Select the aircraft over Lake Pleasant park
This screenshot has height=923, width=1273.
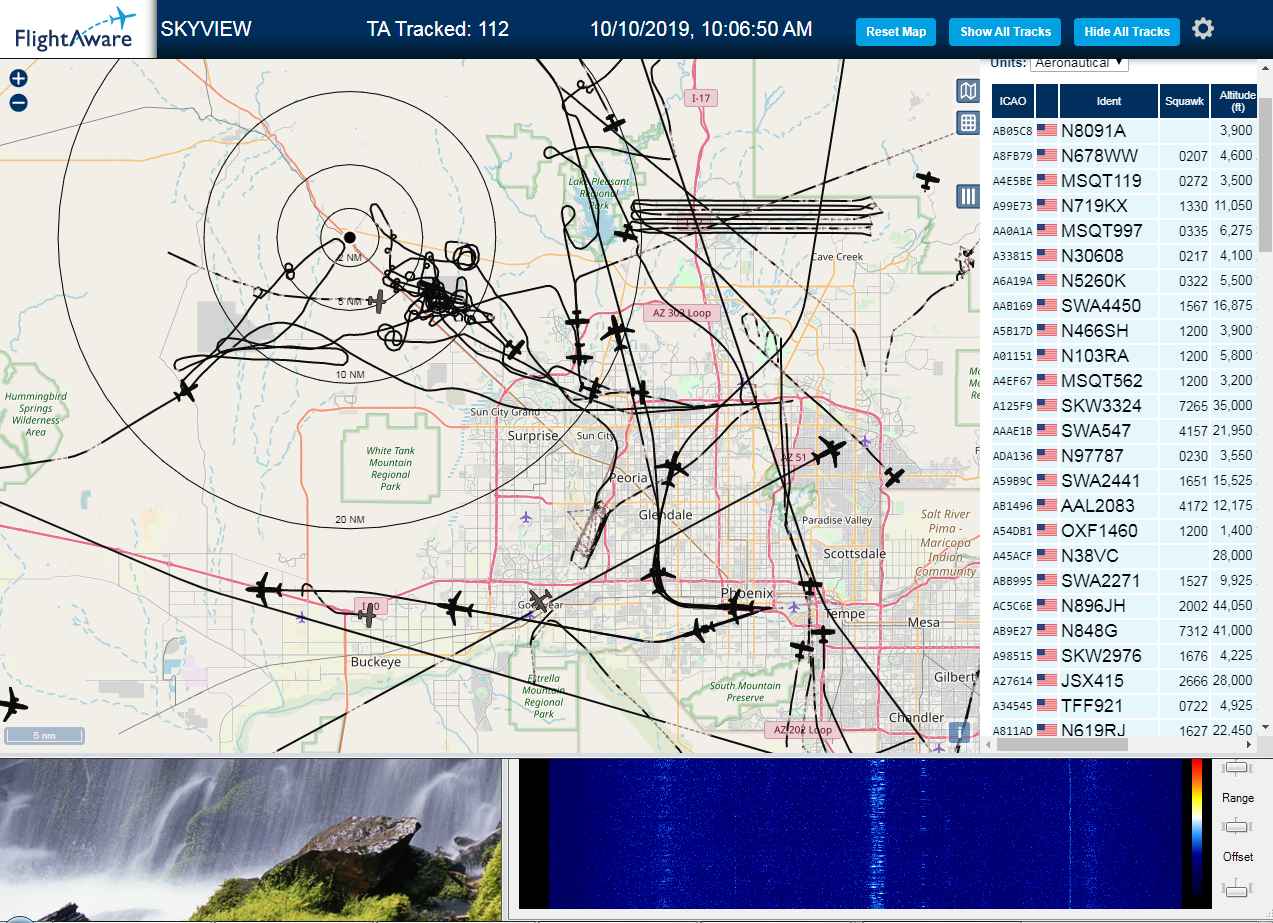(x=627, y=233)
